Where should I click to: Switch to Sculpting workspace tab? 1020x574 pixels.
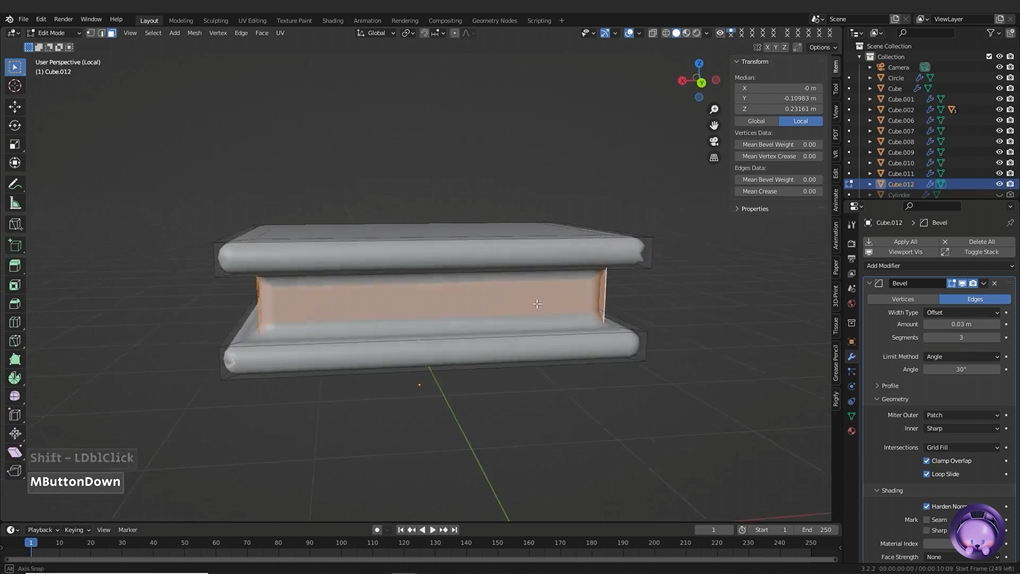coord(215,20)
